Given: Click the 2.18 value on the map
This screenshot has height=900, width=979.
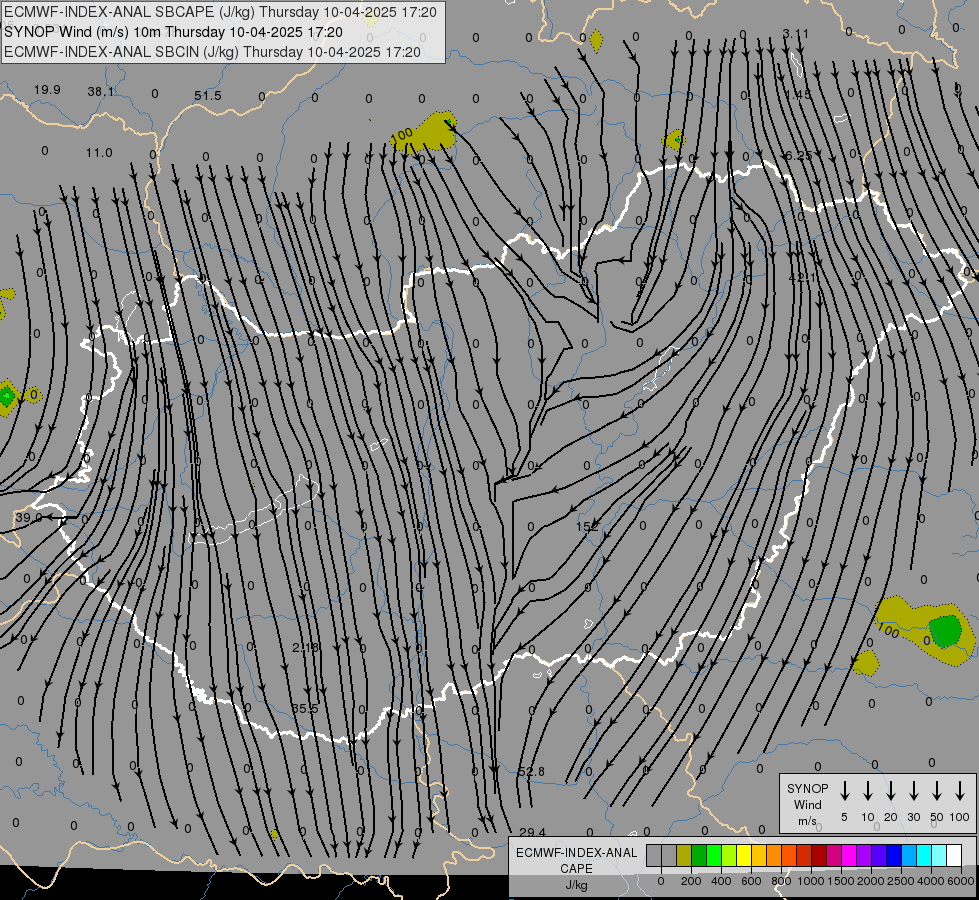Looking at the screenshot, I should coord(305,648).
